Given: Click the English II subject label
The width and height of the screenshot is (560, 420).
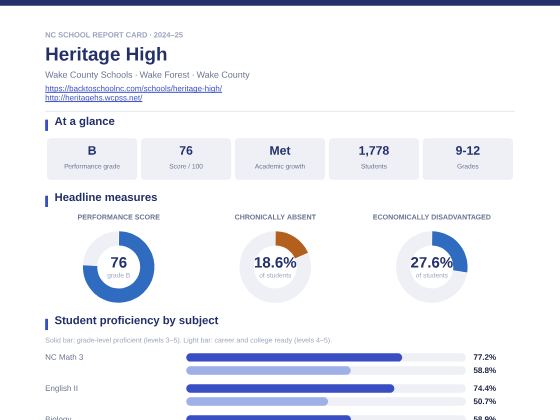Looking at the screenshot, I should click(x=61, y=388).
